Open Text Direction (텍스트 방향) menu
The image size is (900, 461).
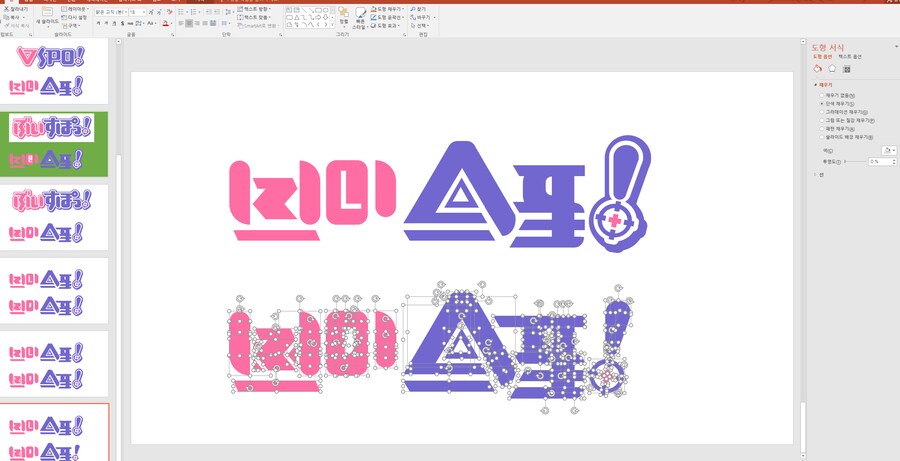254,9
